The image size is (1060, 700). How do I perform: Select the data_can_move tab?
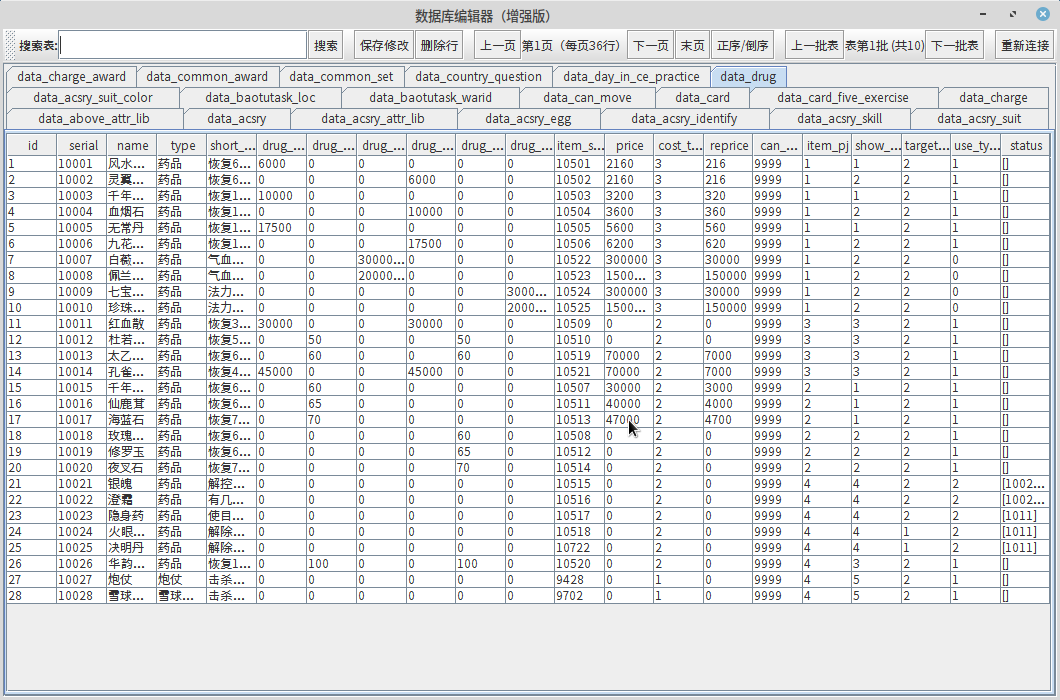(587, 97)
